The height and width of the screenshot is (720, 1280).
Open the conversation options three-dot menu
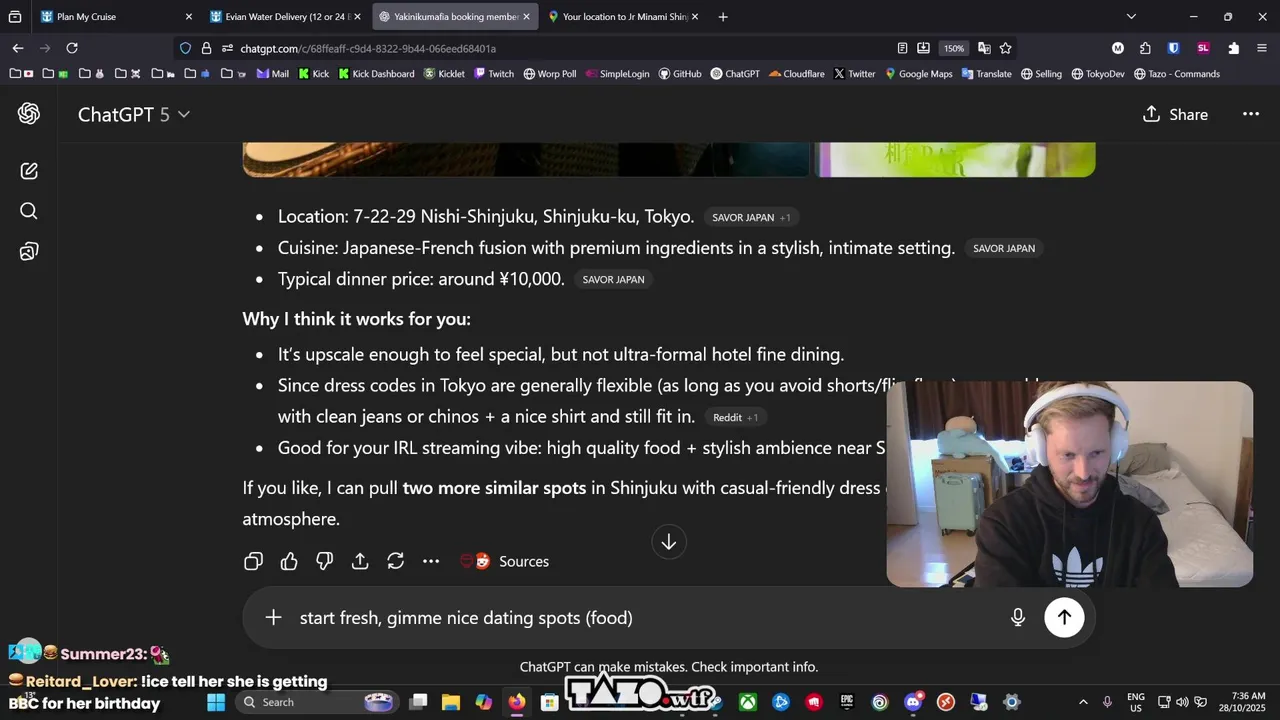coord(1251,114)
